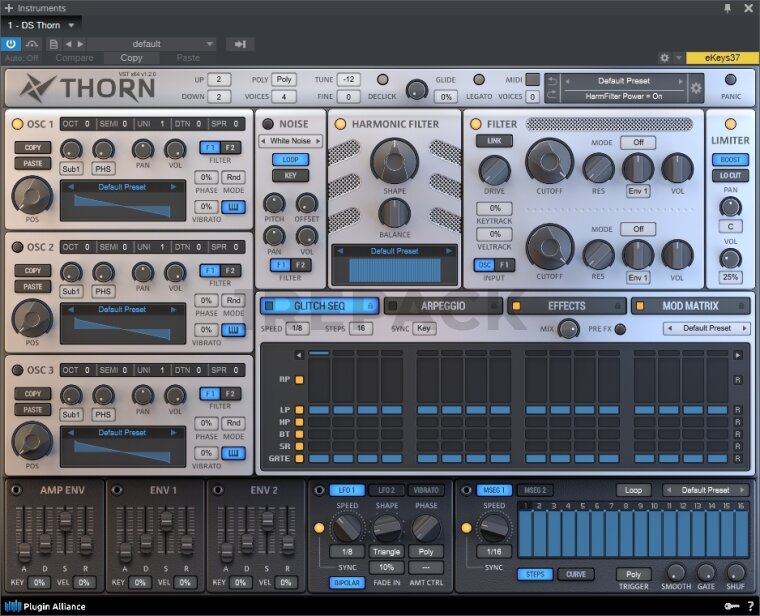
Task: Open the preset settings gear in Thorn header
Action: (696, 88)
